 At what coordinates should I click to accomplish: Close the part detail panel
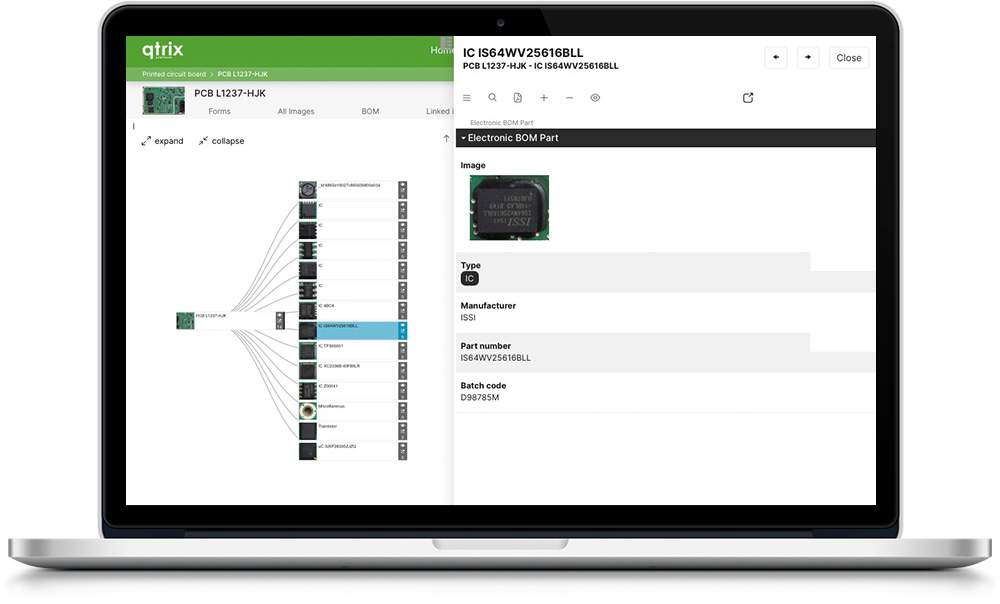click(848, 58)
